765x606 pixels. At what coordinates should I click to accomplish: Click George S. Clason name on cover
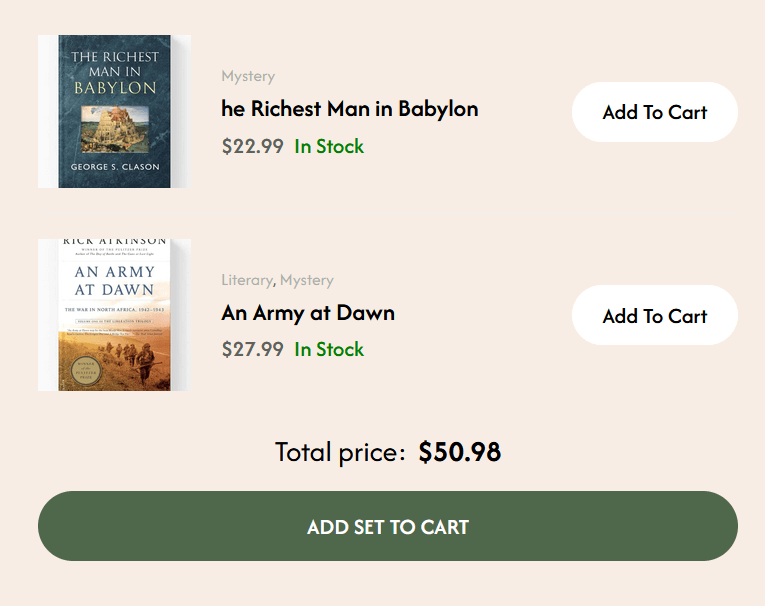pos(114,167)
